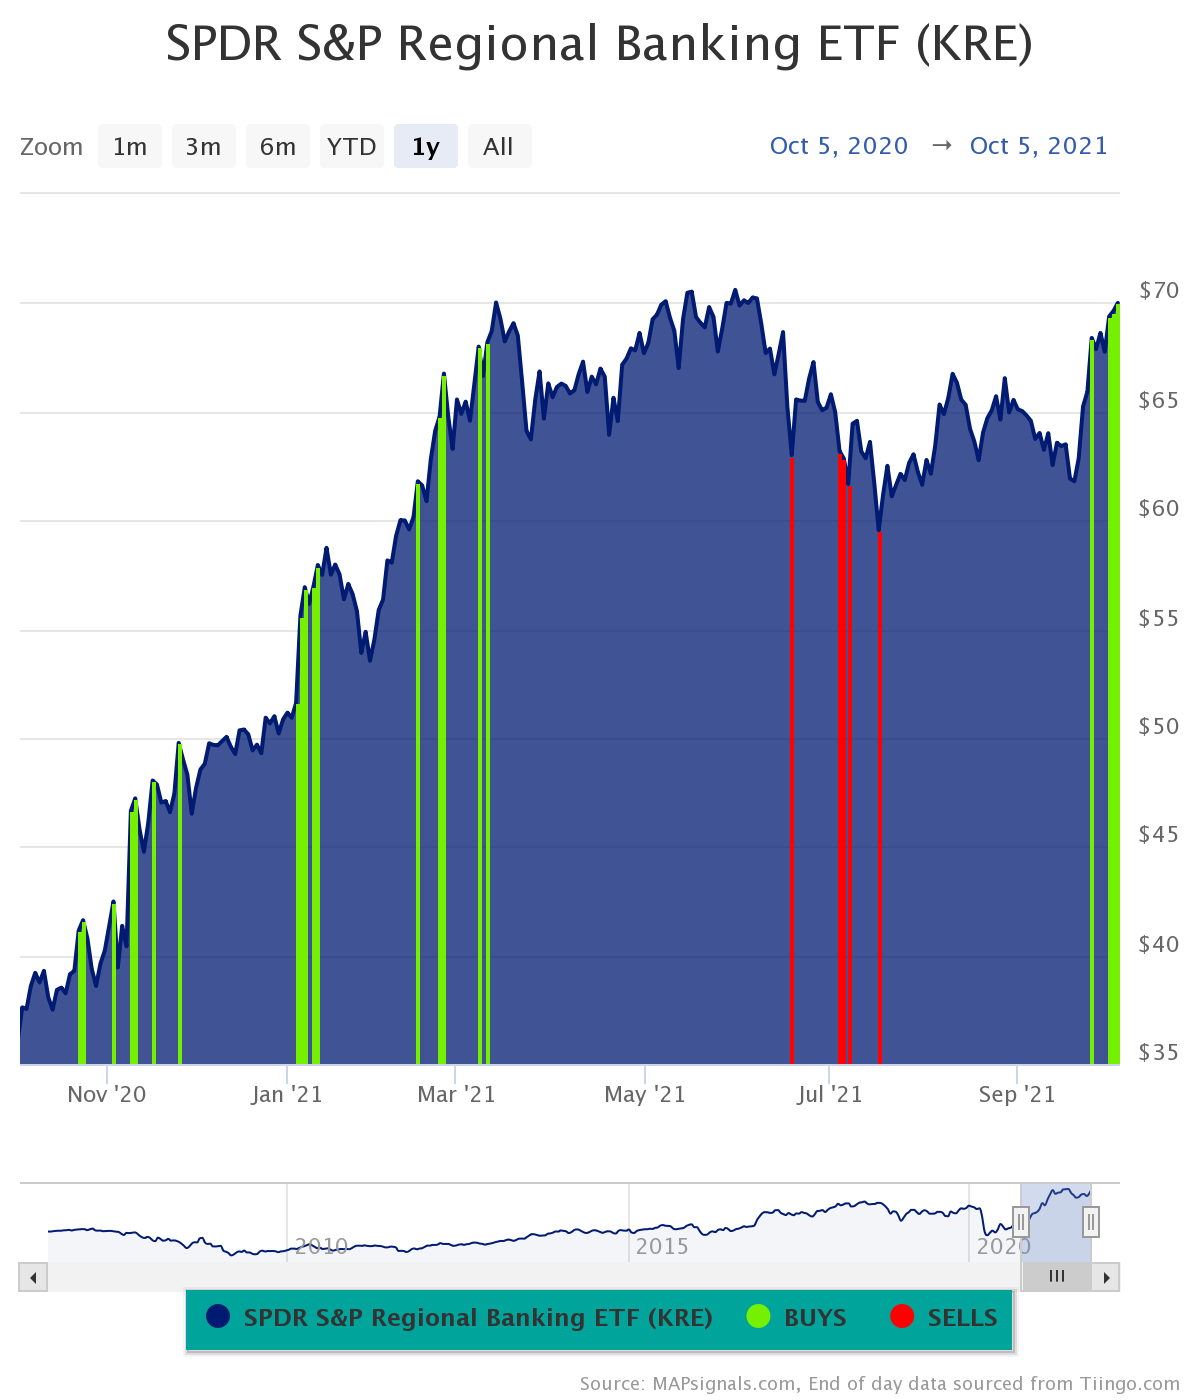1200x1400 pixels.
Task: Click the navigator left range handle
Action: [1021, 1221]
